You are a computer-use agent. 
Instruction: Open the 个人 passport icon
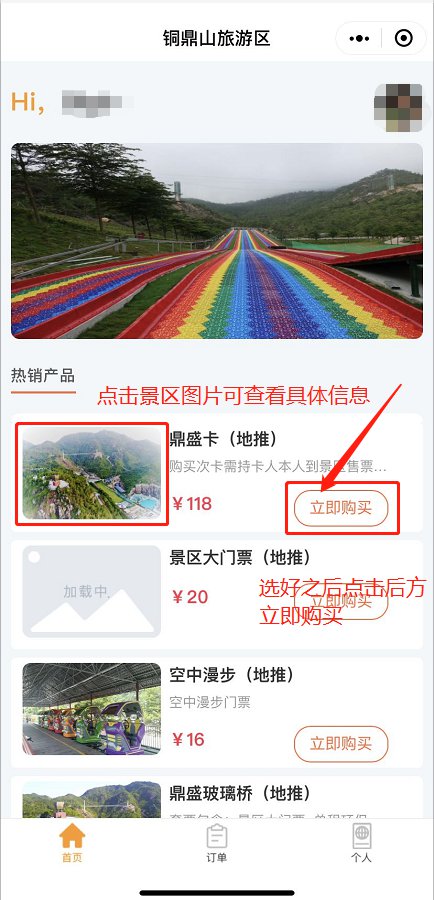362,836
